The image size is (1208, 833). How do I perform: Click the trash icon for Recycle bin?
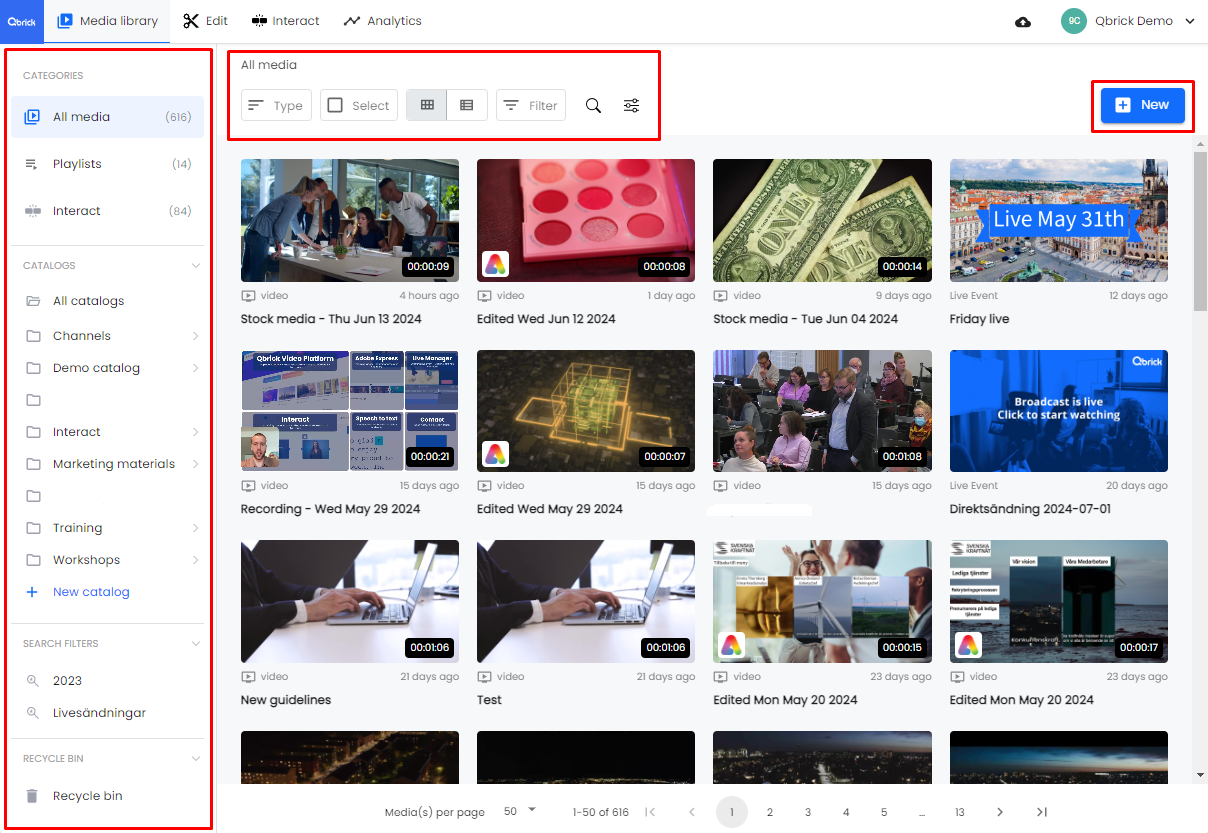click(32, 796)
